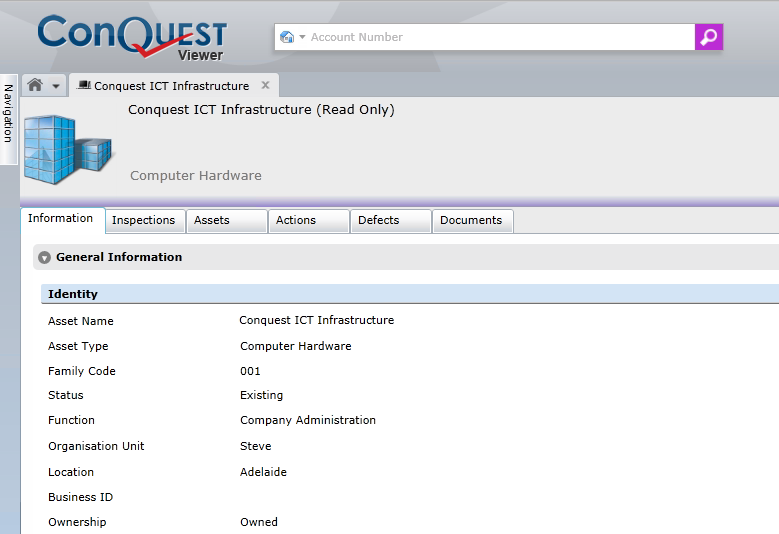The width and height of the screenshot is (779, 534).
Task: Click the Function value Company Administration
Action: [308, 420]
